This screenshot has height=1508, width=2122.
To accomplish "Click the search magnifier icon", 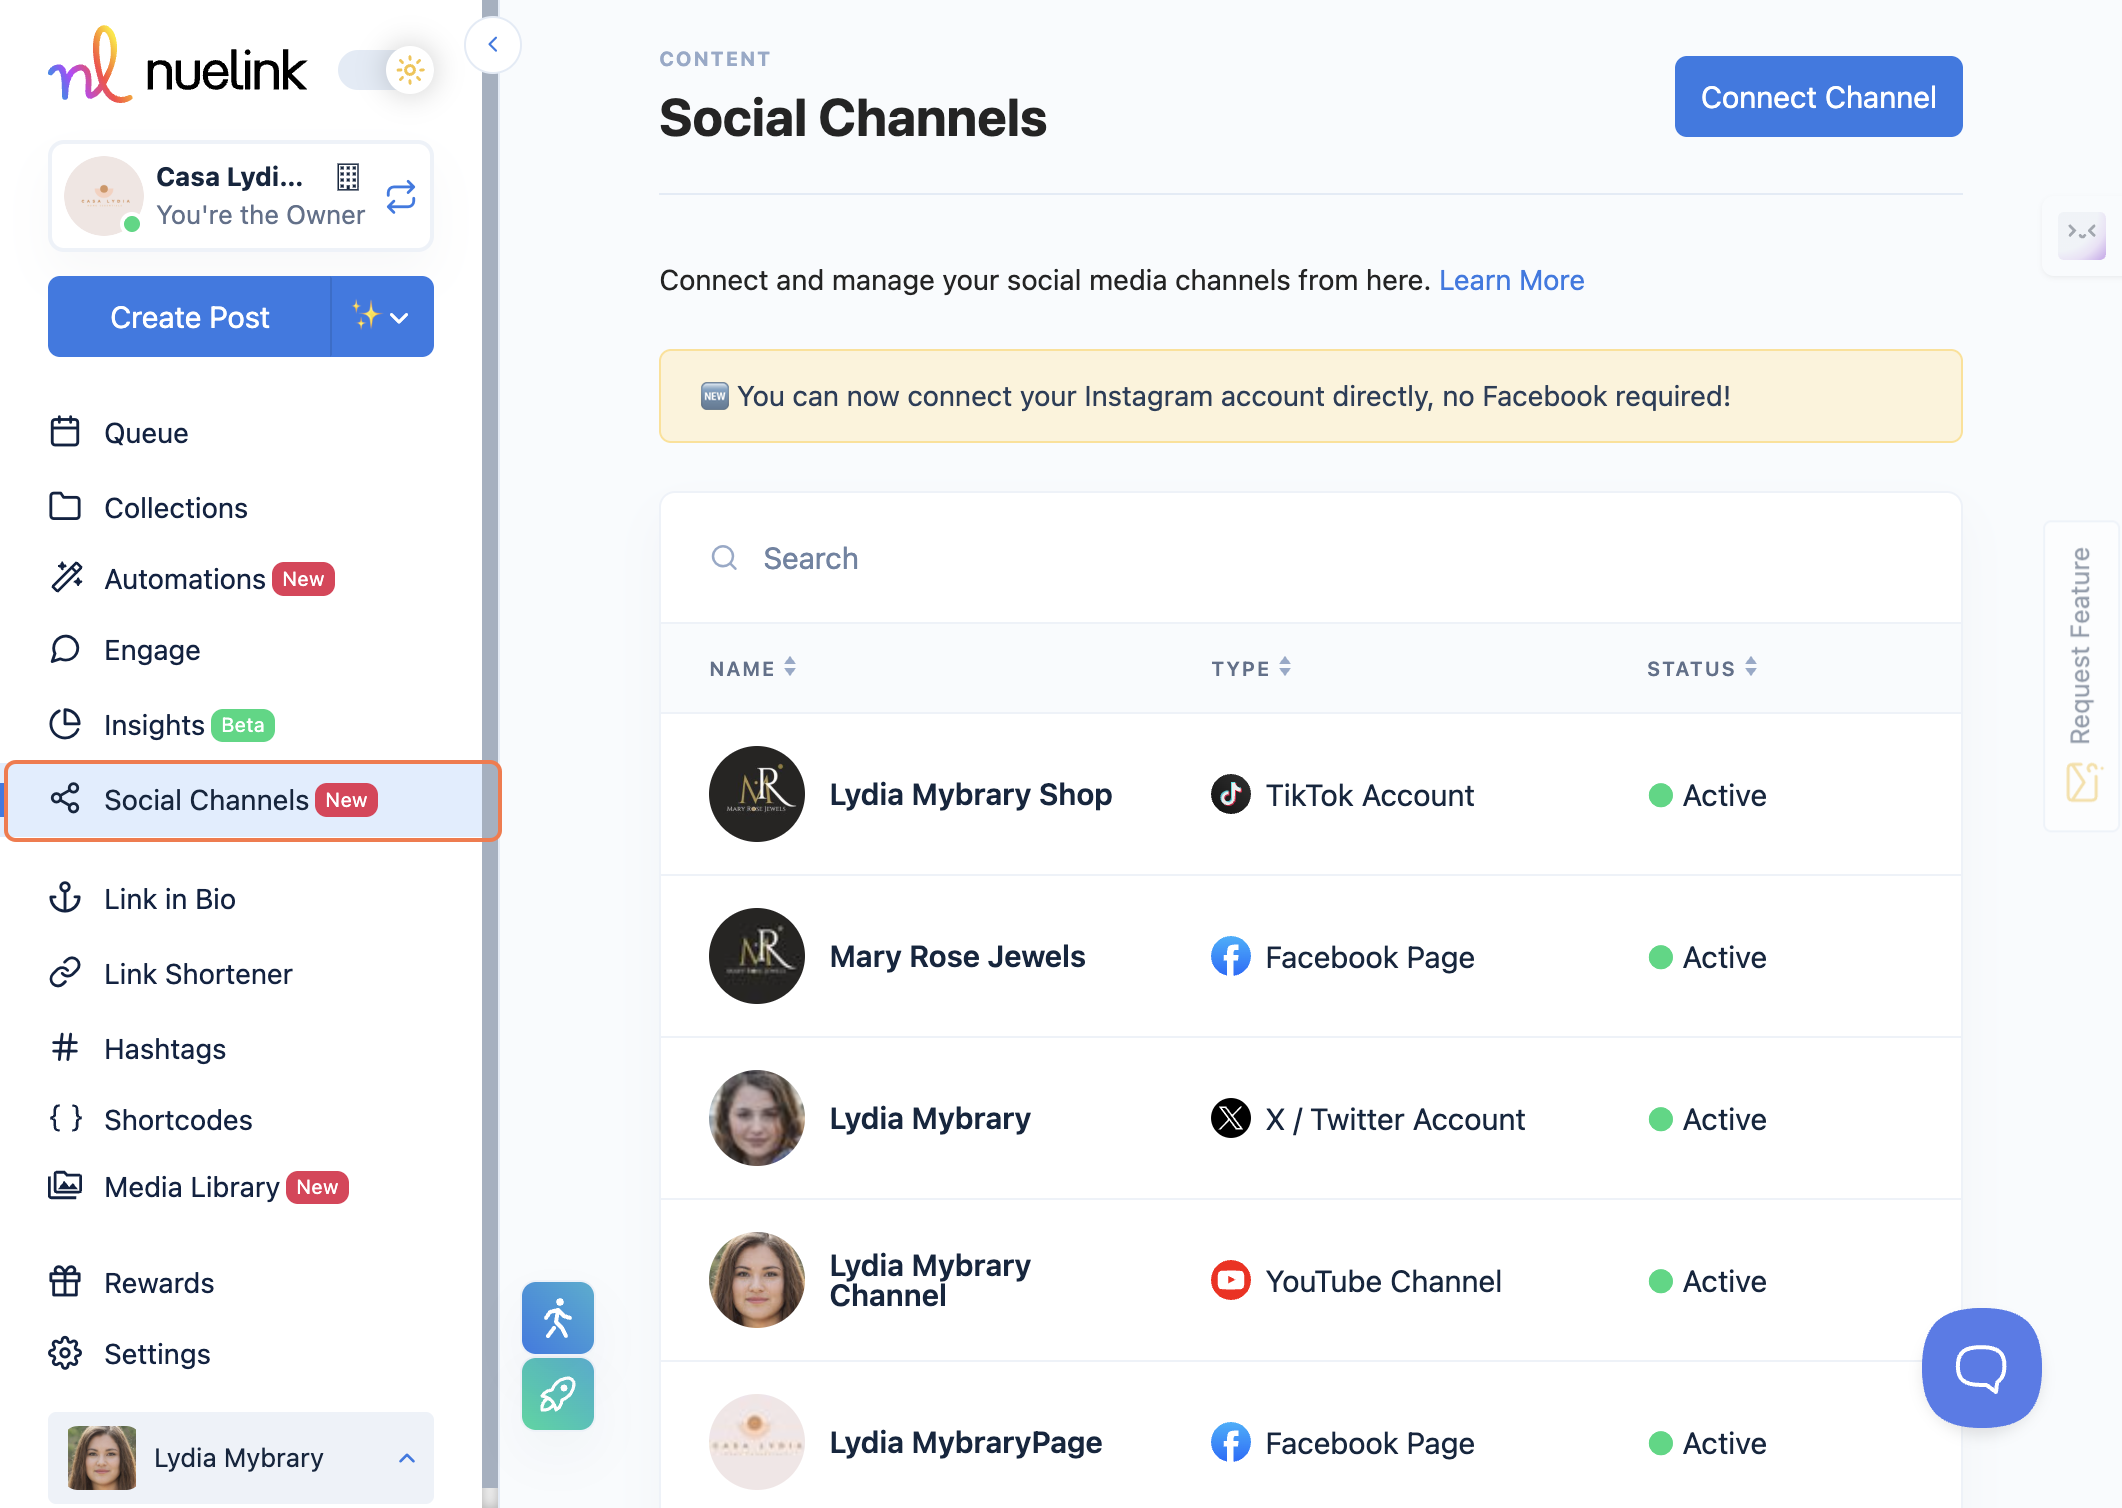I will (724, 558).
